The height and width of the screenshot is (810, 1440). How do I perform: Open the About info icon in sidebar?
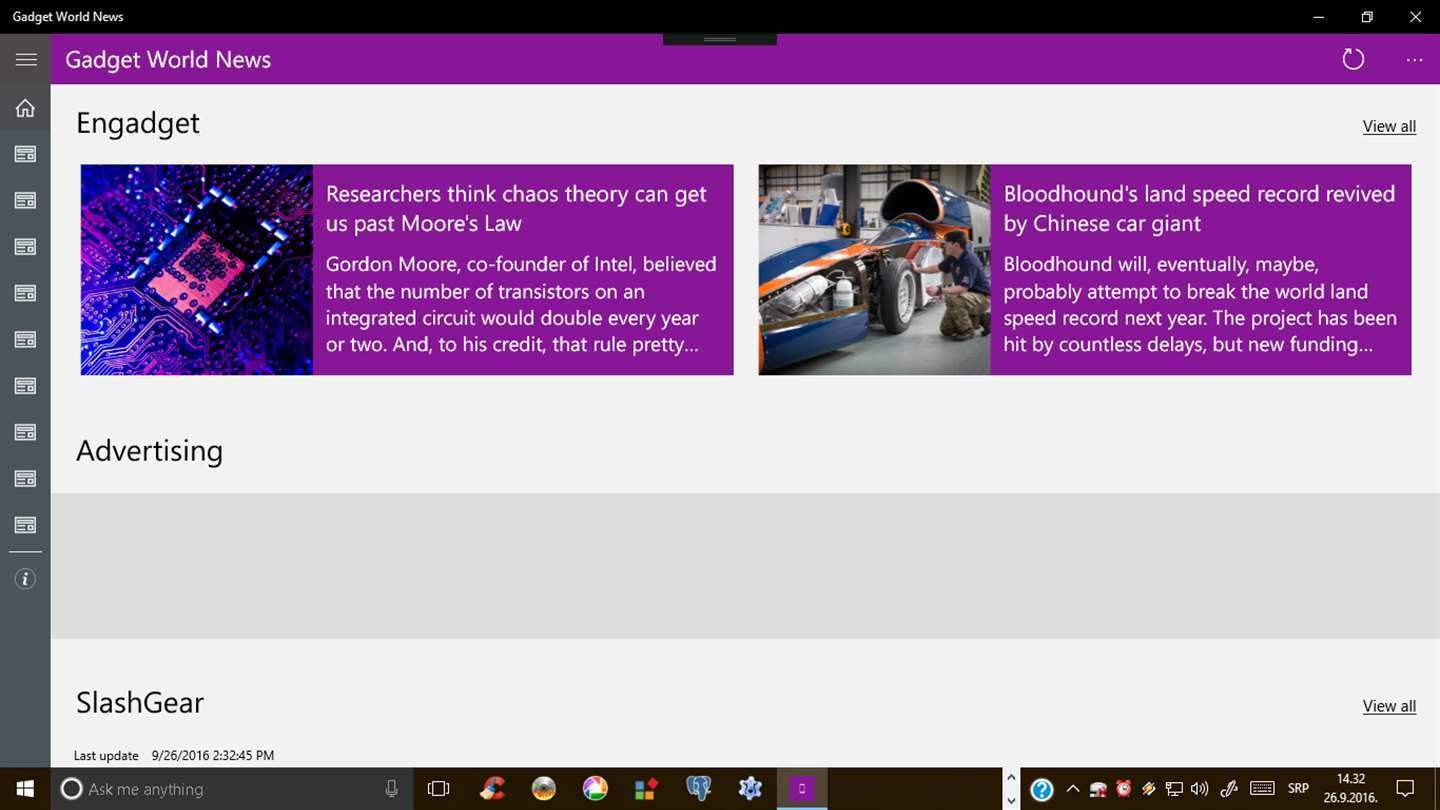pyautogui.click(x=25, y=579)
